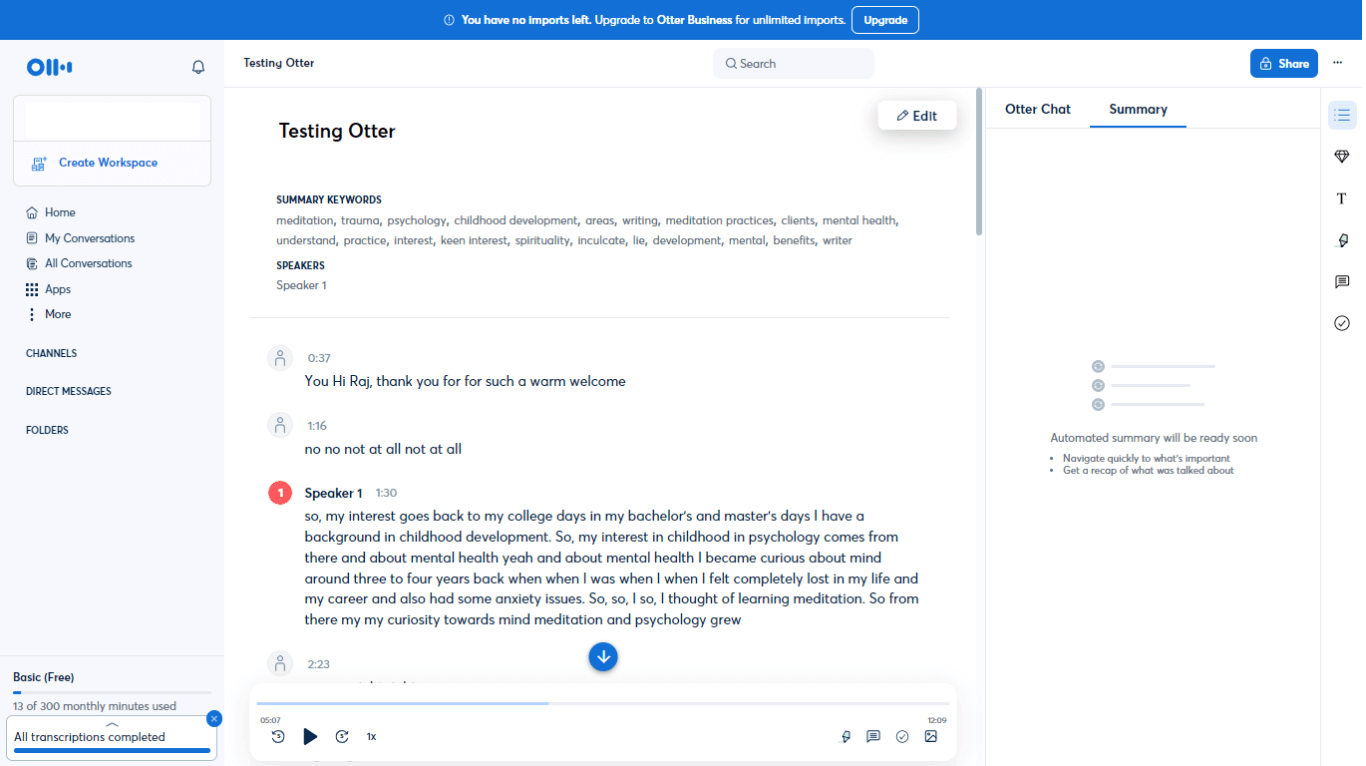Open the DIRECT MESSAGES section

[x=68, y=391]
